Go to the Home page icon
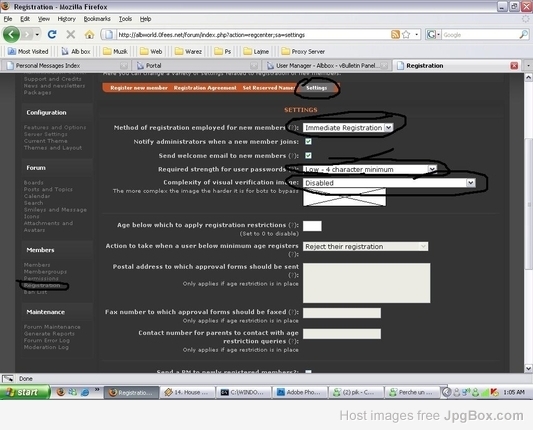 tap(89, 34)
